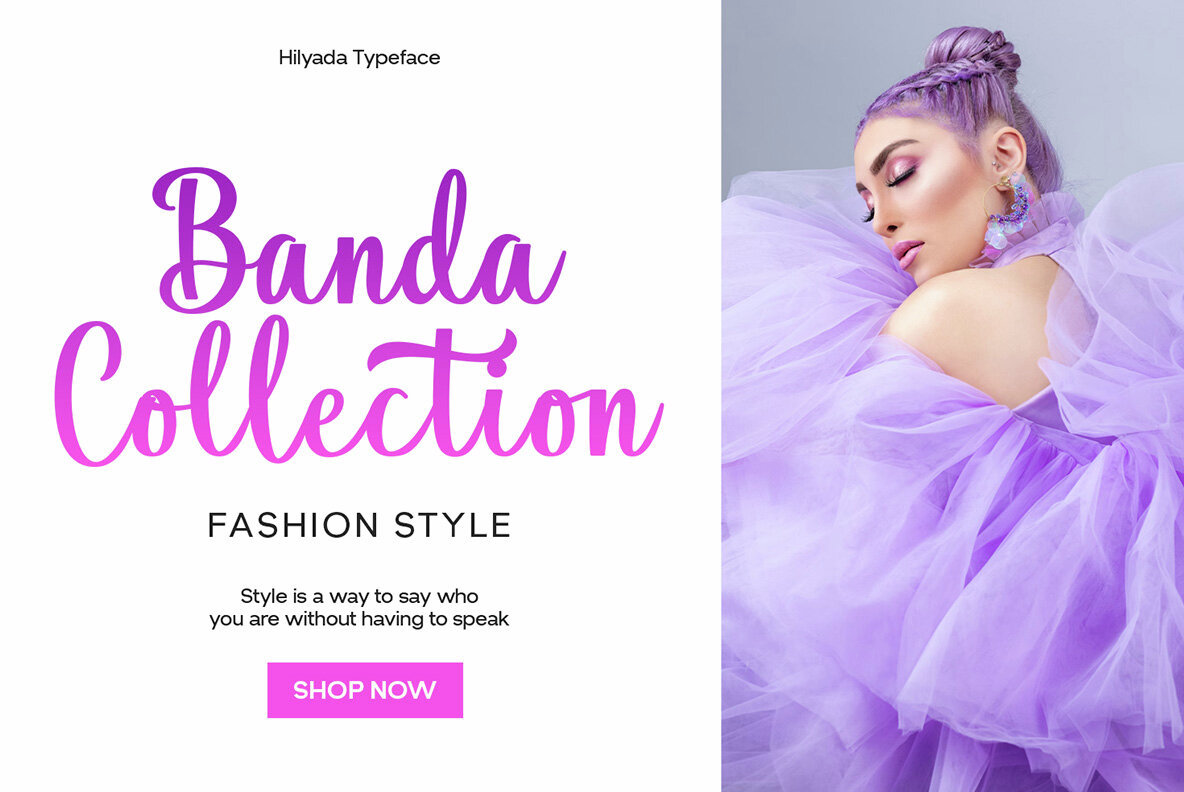Select the FASHION STYLE subtitle text

pyautogui.click(x=359, y=525)
